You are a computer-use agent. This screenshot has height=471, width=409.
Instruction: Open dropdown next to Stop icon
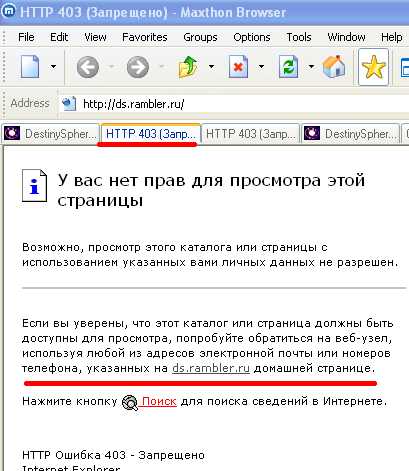(262, 67)
